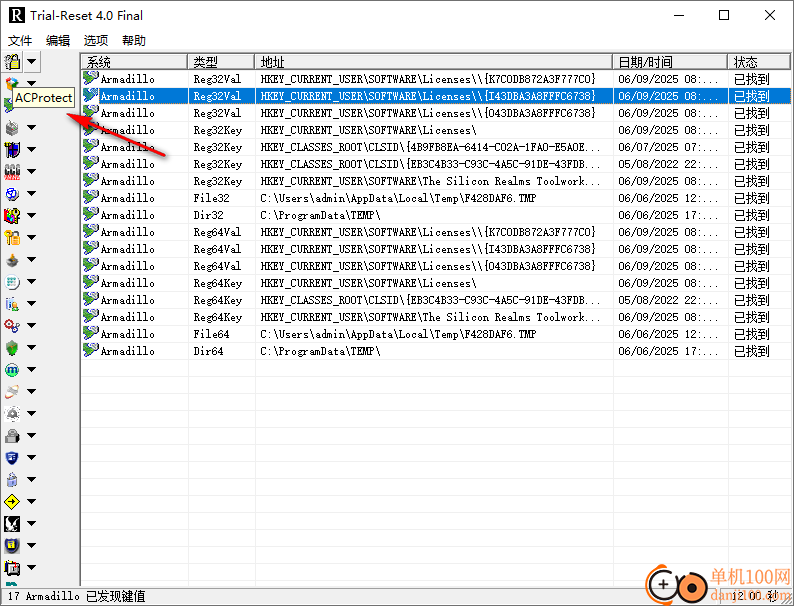This screenshot has width=794, height=606.
Task: Open the 选项 menu
Action: coord(96,41)
